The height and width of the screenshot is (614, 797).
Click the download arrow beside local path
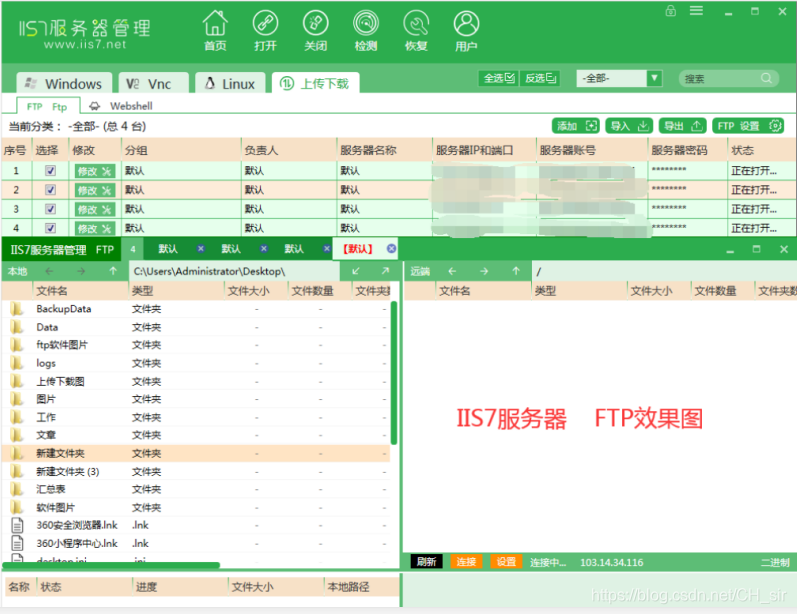[x=356, y=271]
